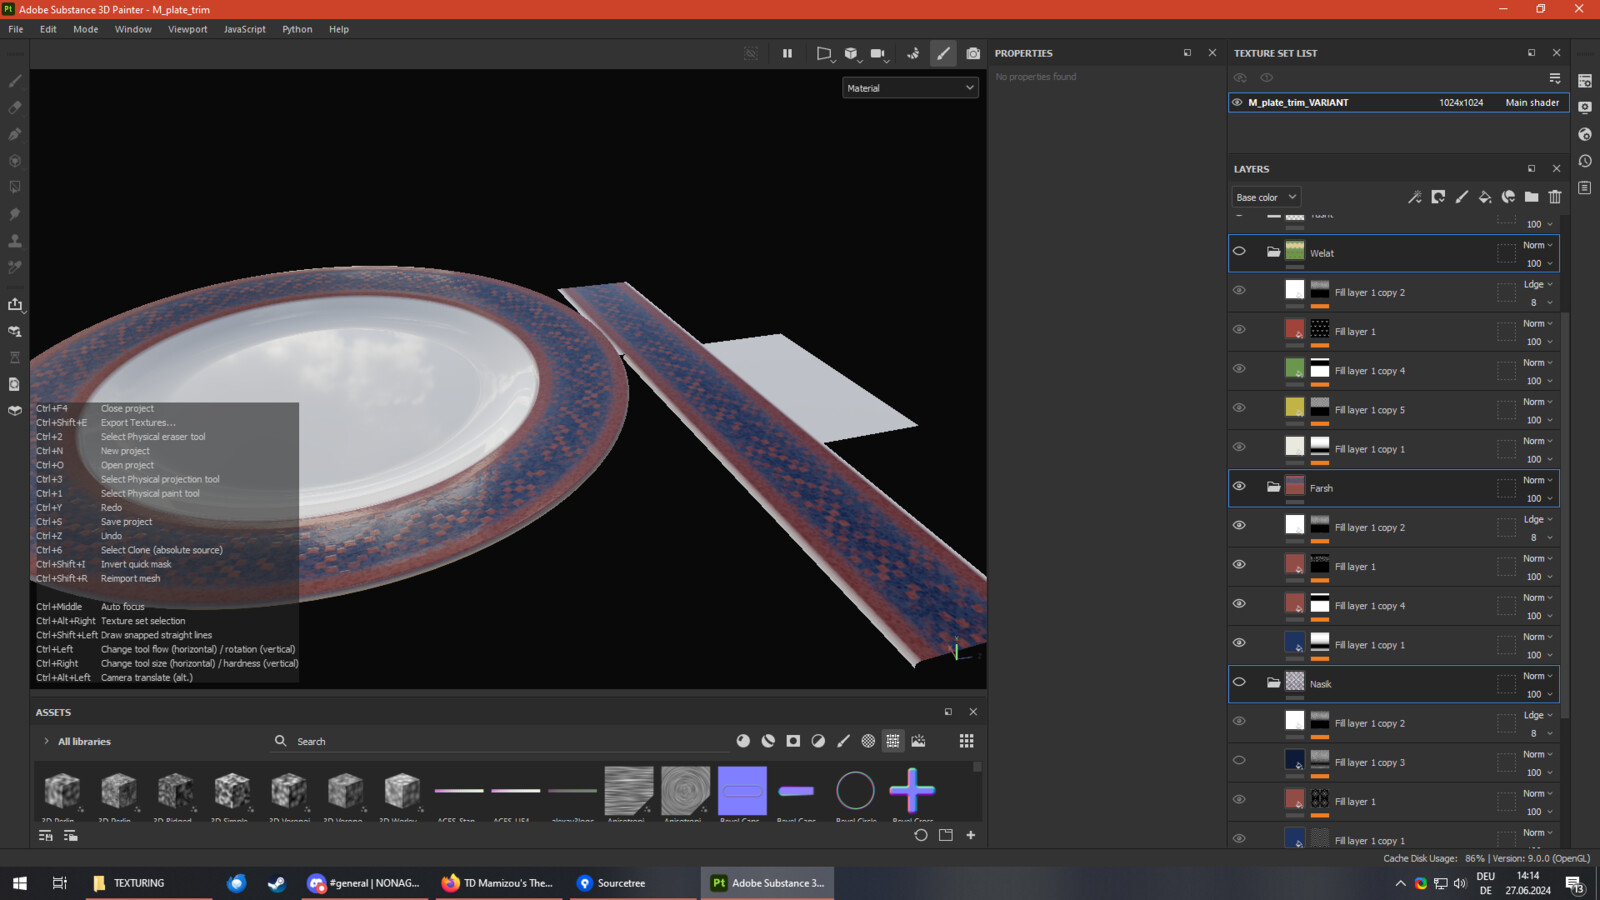Add a mask to the selected layer

pos(1438,197)
